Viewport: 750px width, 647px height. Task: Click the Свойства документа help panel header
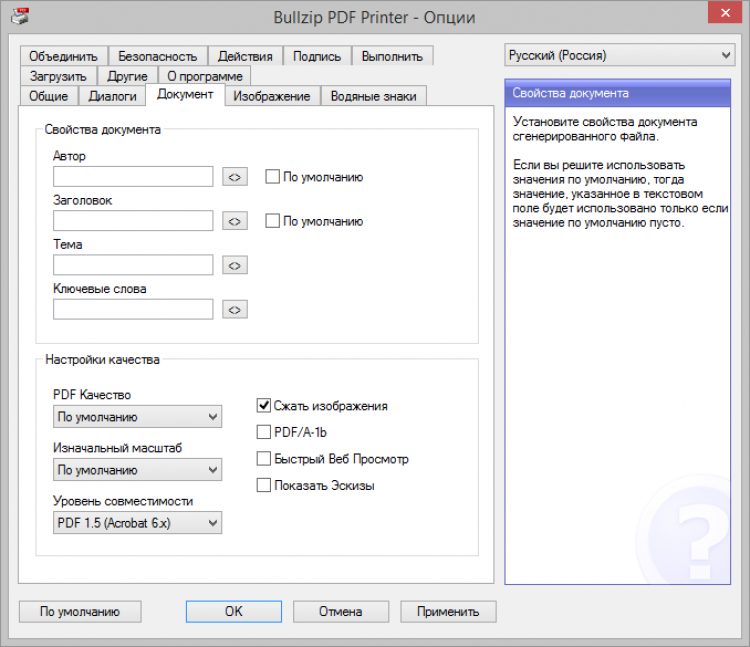618,93
